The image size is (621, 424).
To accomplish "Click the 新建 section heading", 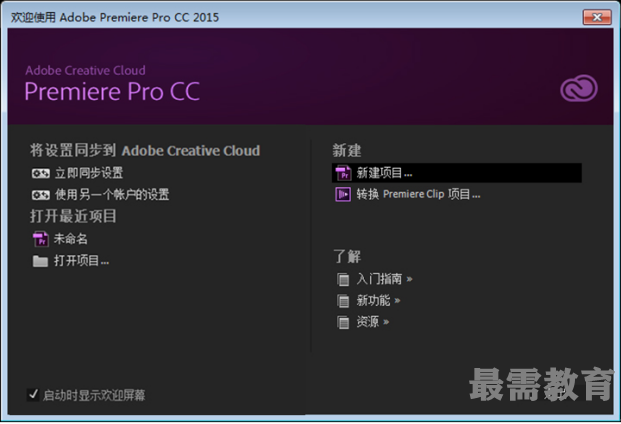I will tap(347, 150).
